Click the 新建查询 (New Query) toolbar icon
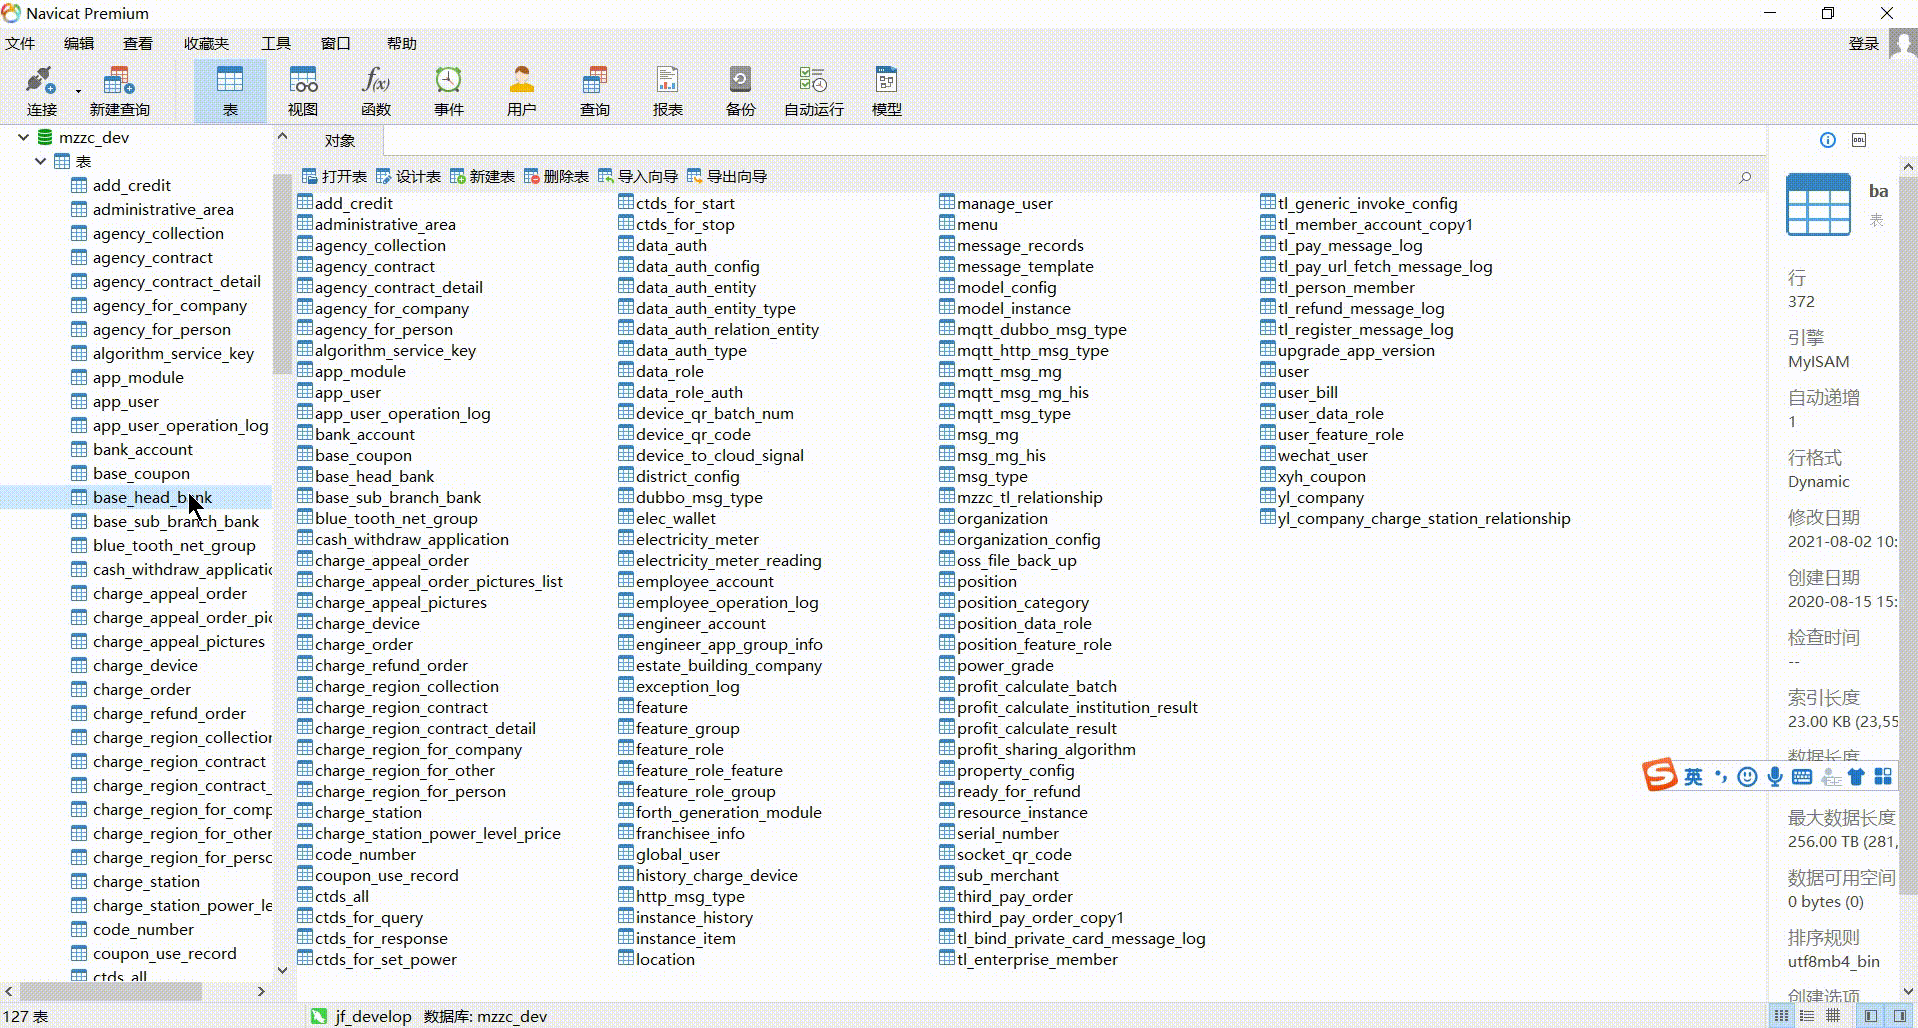This screenshot has height=1028, width=1918. 119,90
